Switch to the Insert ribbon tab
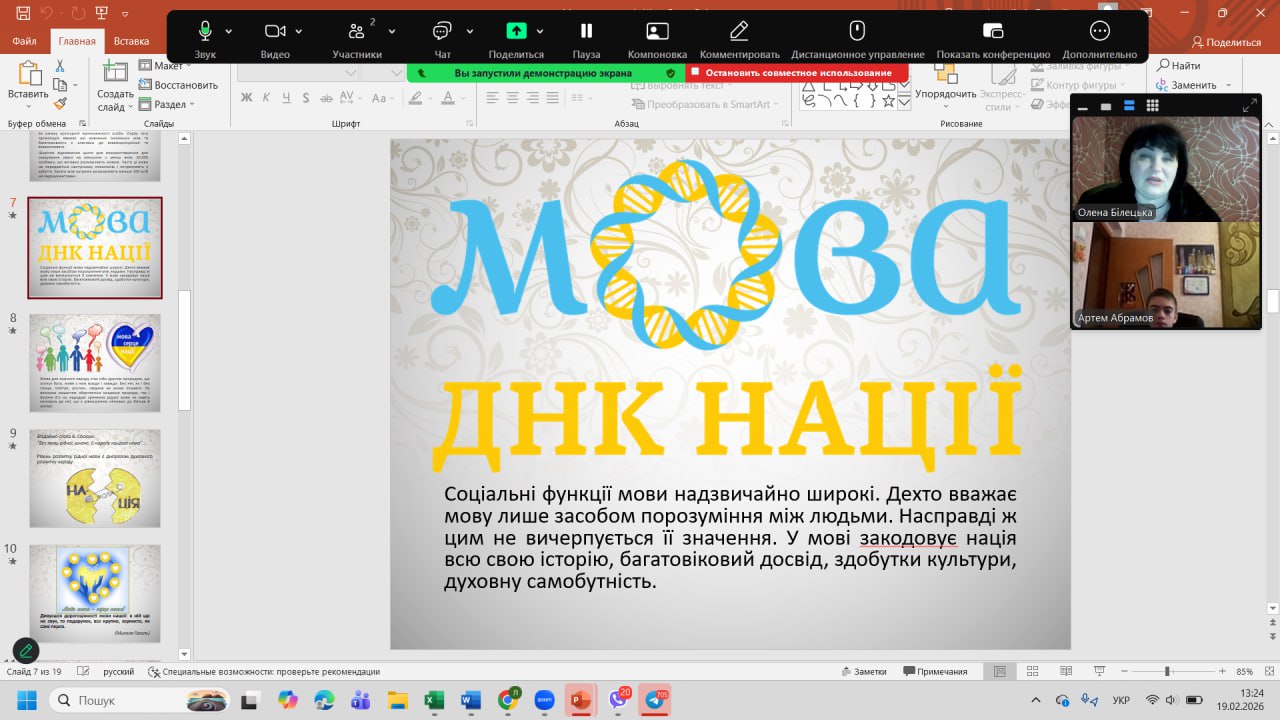This screenshot has height=720, width=1280. point(131,42)
